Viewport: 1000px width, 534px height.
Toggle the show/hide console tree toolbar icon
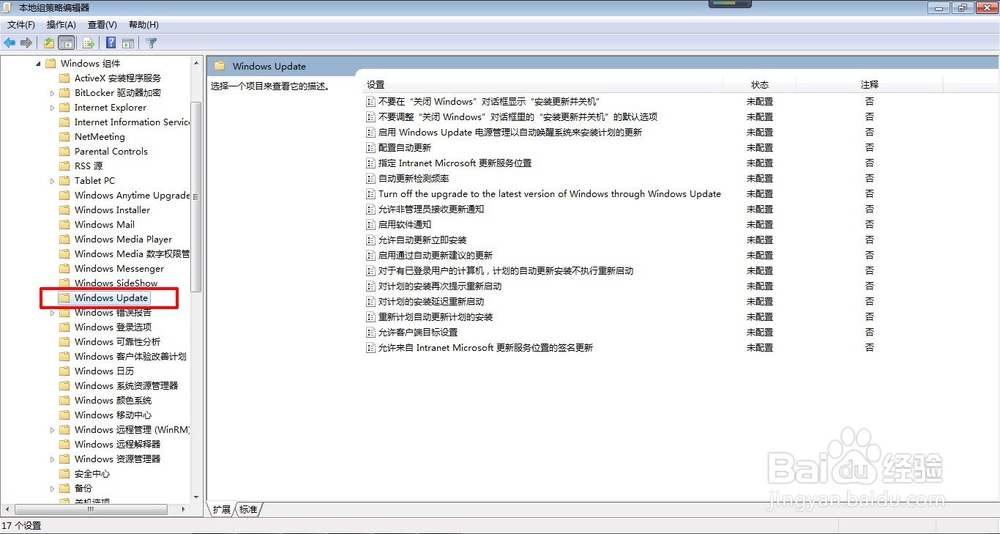pos(66,43)
